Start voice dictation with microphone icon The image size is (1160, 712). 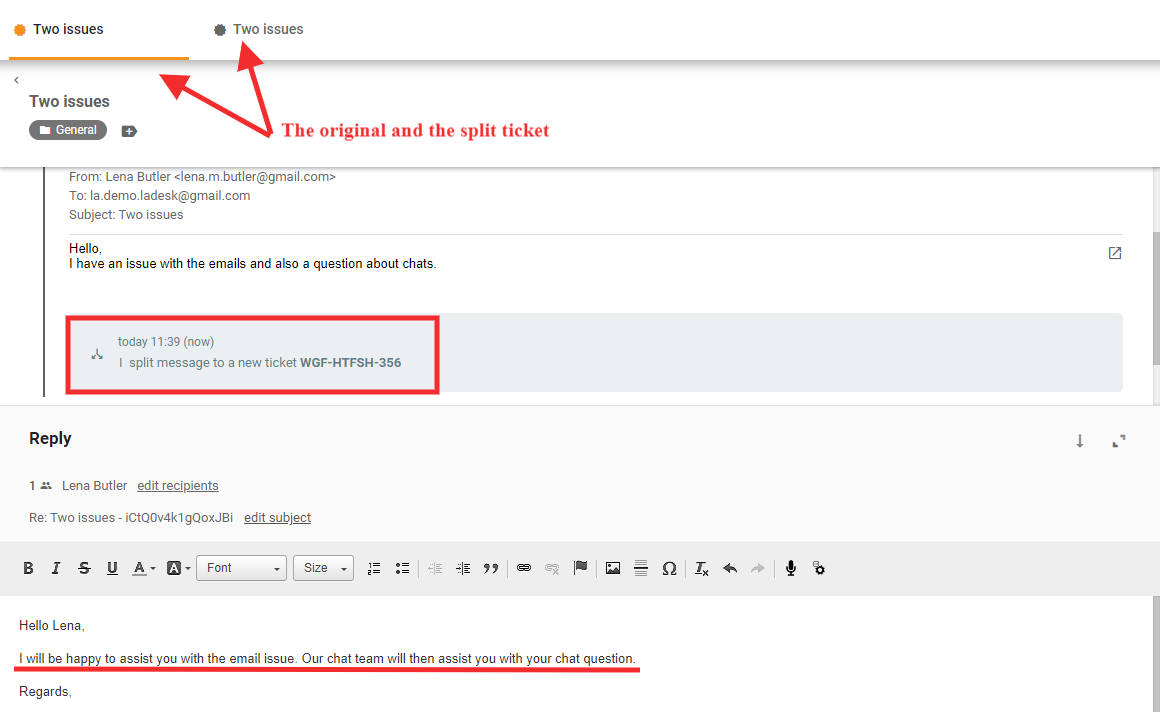[790, 568]
